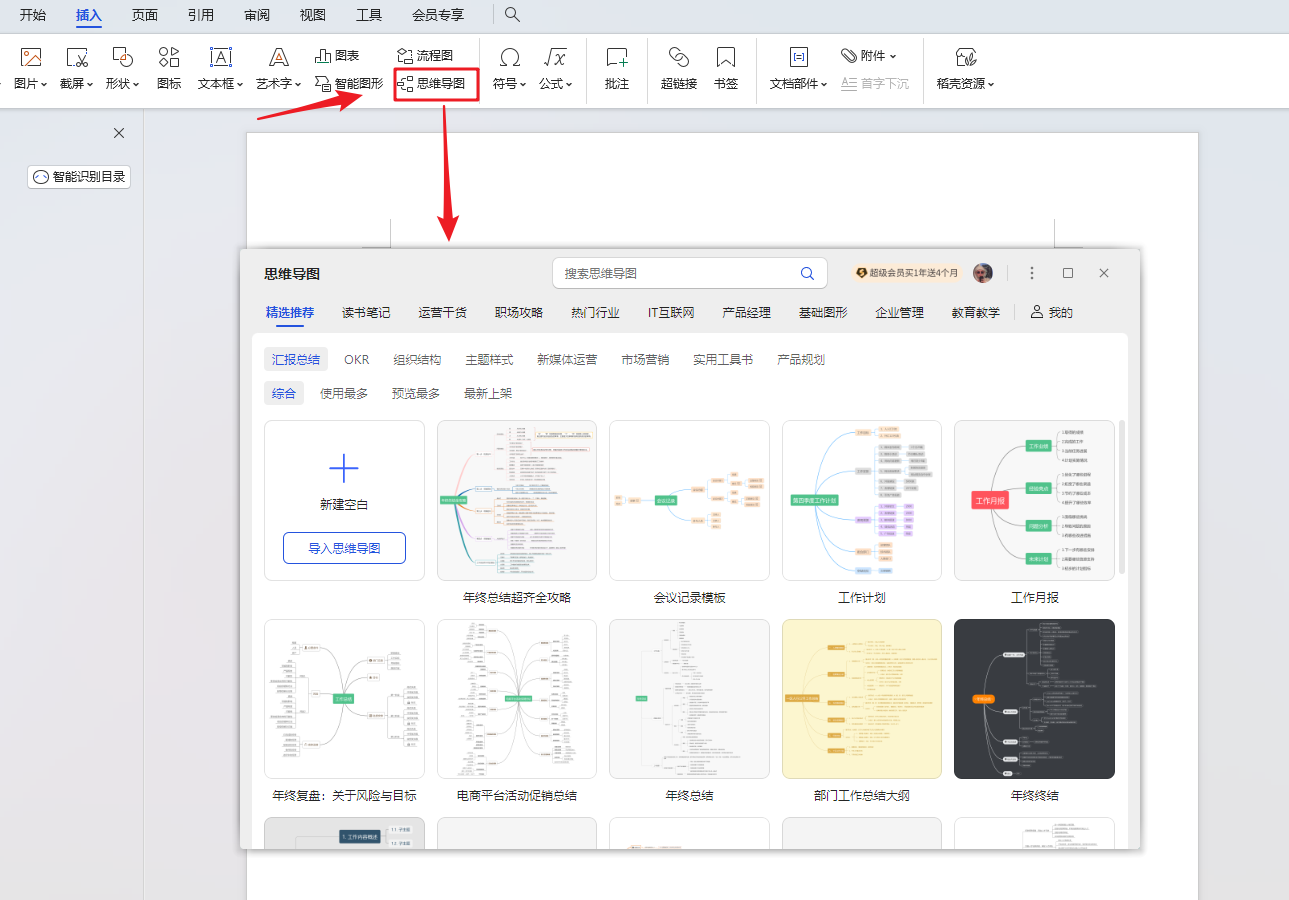The height and width of the screenshot is (900, 1289).
Task: Open the 部门工作总结大纲 template thumbnail
Action: [x=862, y=699]
